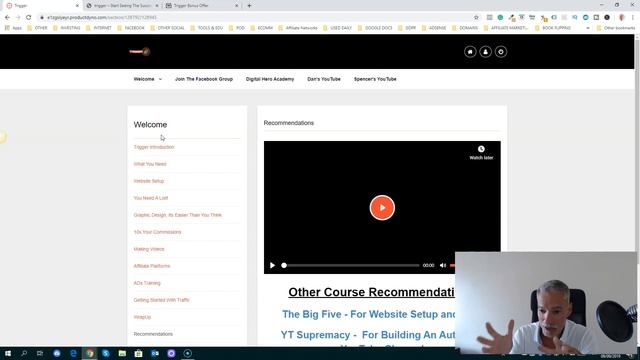Open the You Need A List lesson
This screenshot has width=640, height=360.
point(151,198)
